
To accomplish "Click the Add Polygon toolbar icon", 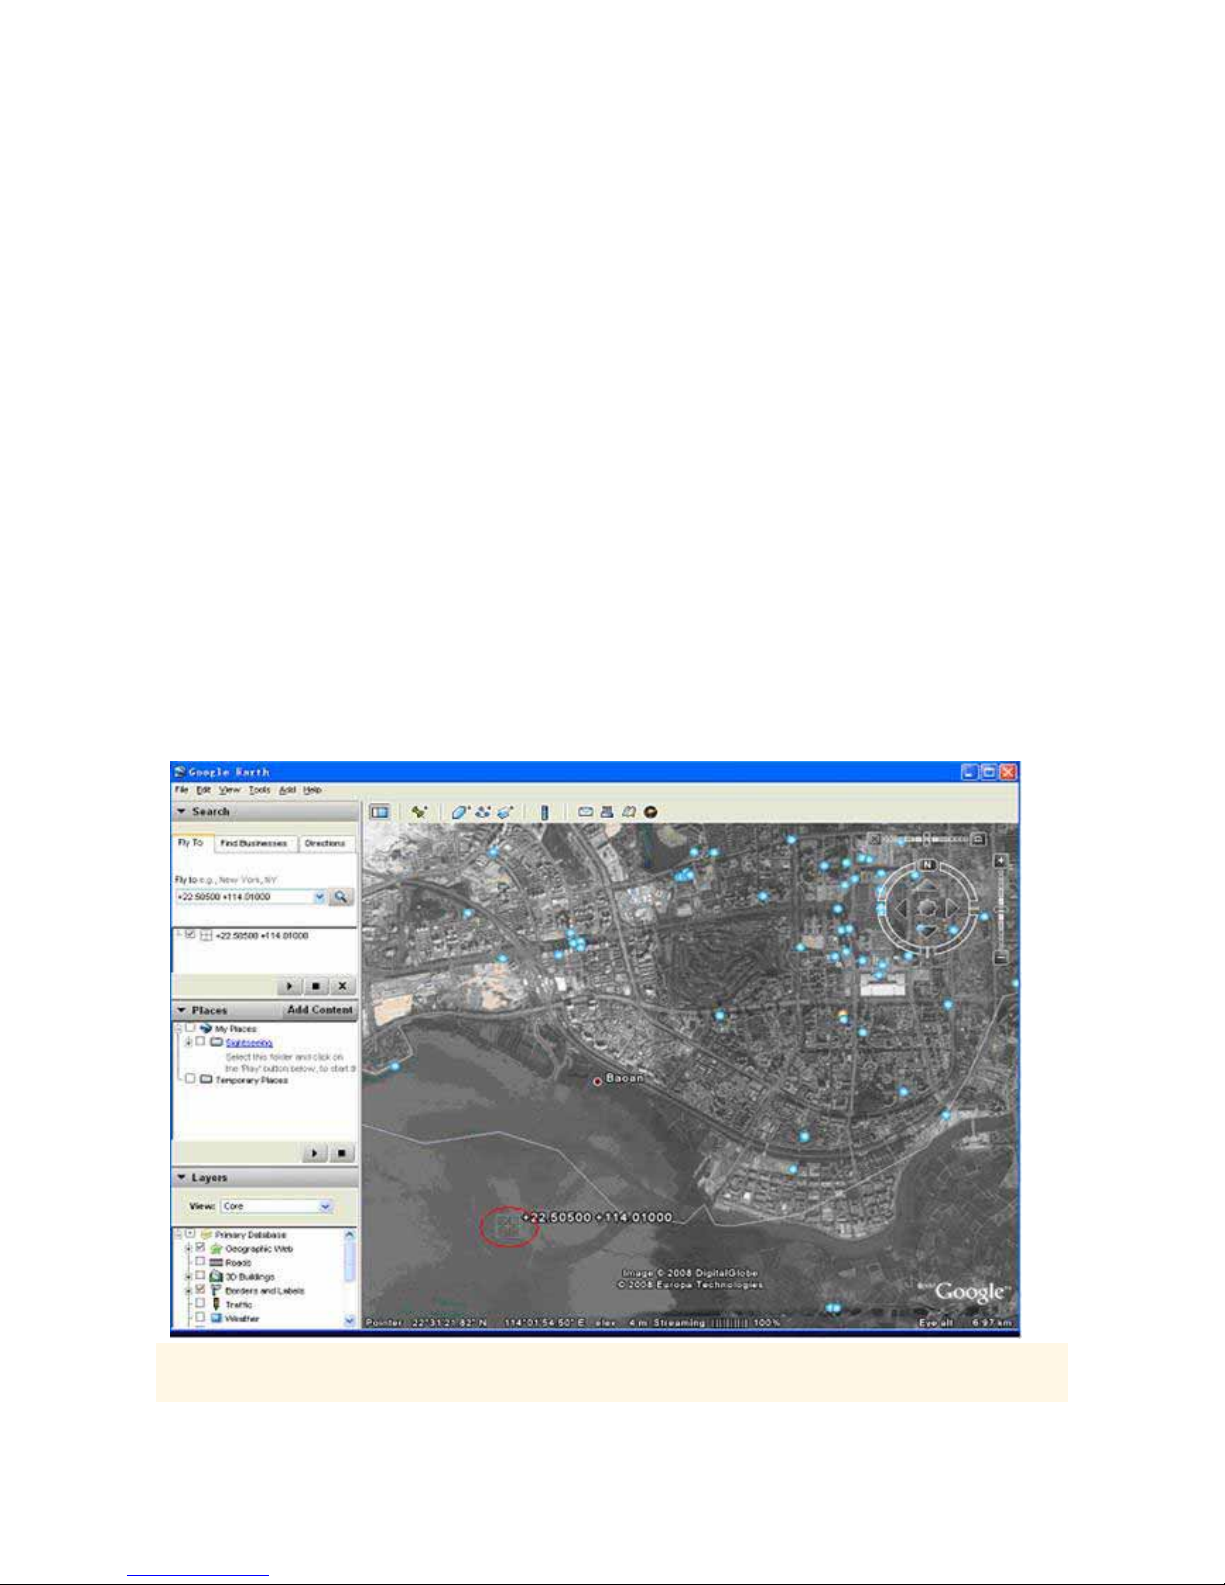I will pyautogui.click(x=459, y=812).
